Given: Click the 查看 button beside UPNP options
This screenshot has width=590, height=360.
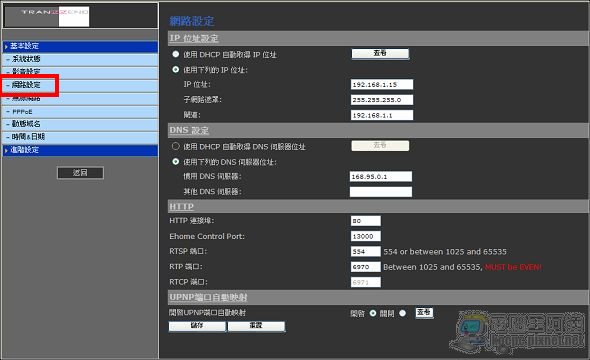Looking at the screenshot, I should pyautogui.click(x=424, y=313).
